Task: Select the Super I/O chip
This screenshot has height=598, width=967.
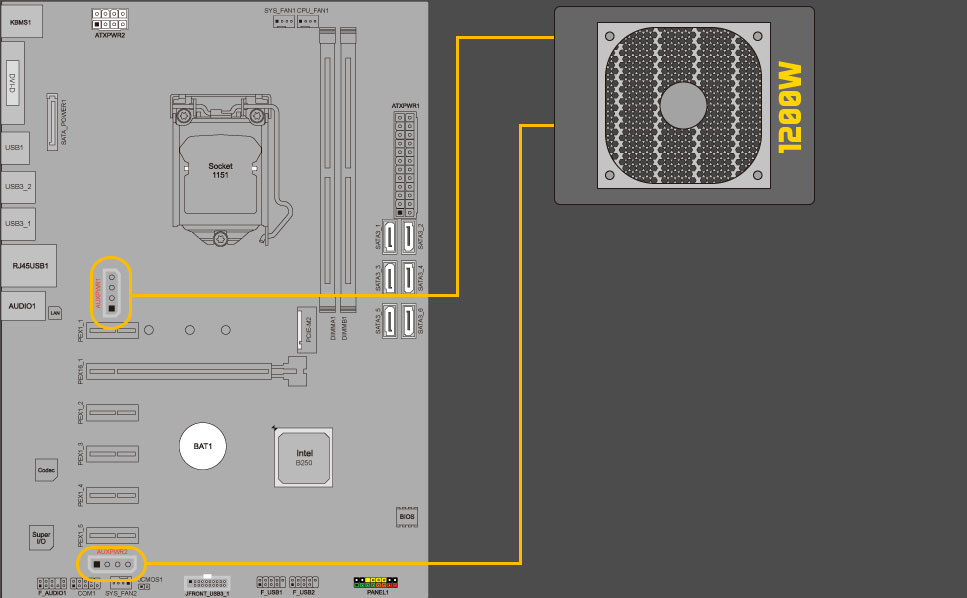Action: [41, 537]
